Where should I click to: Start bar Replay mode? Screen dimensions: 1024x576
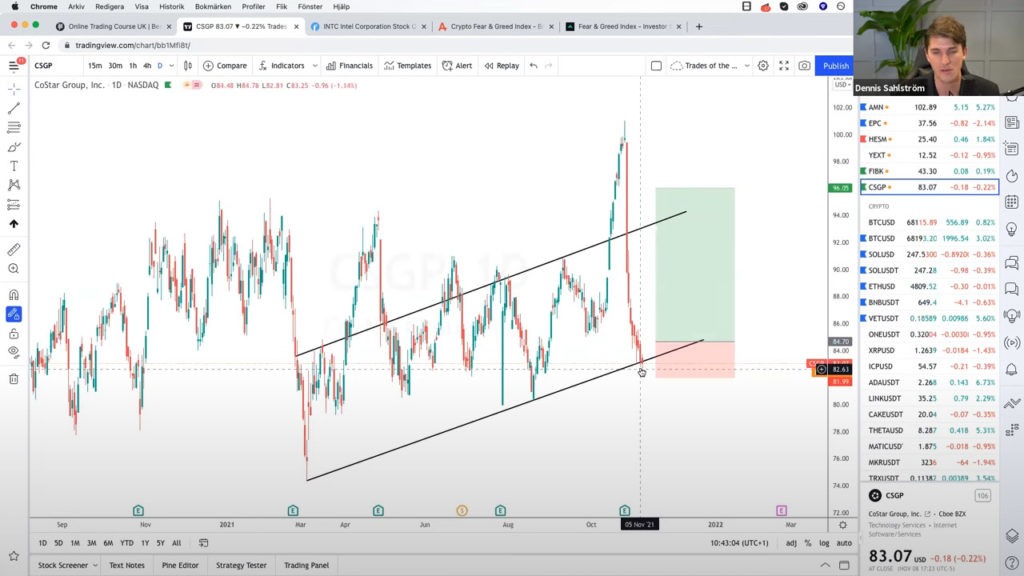[x=502, y=65]
